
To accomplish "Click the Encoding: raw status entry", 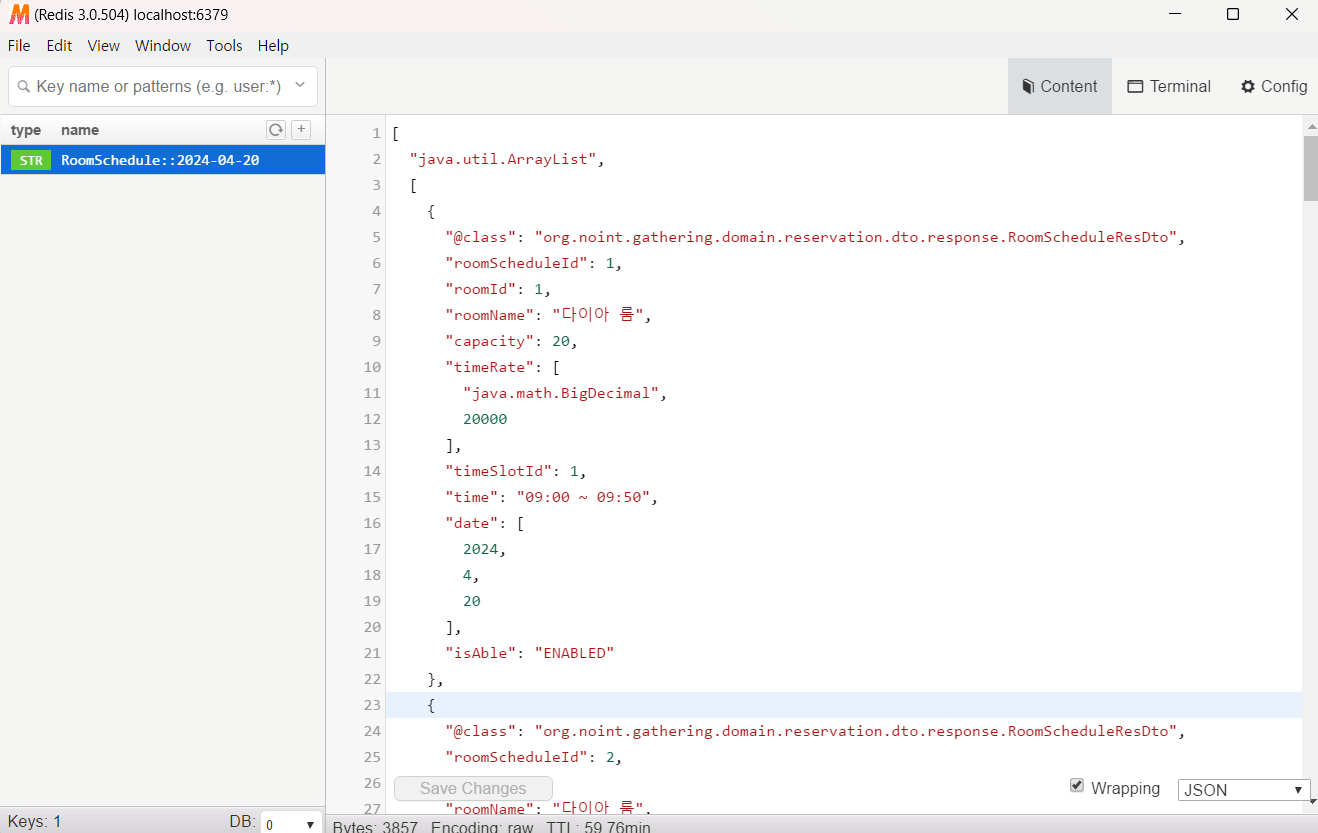I will tap(482, 827).
